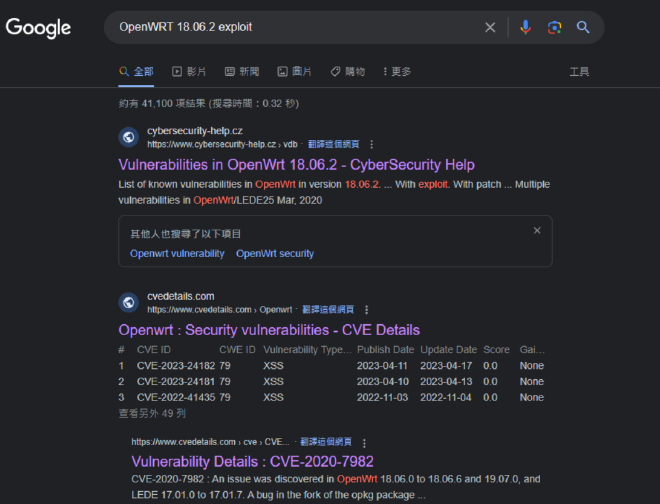Click the 2023-04-11 publish date cell
The height and width of the screenshot is (504, 660).
pos(382,365)
